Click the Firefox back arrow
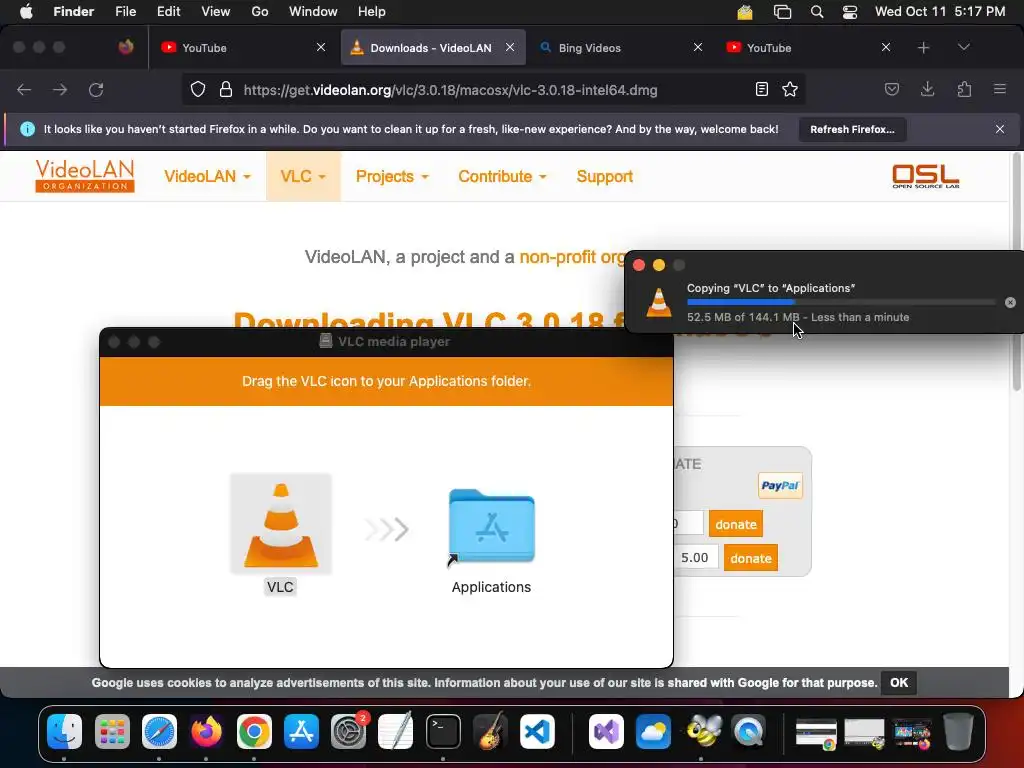 click(x=24, y=90)
